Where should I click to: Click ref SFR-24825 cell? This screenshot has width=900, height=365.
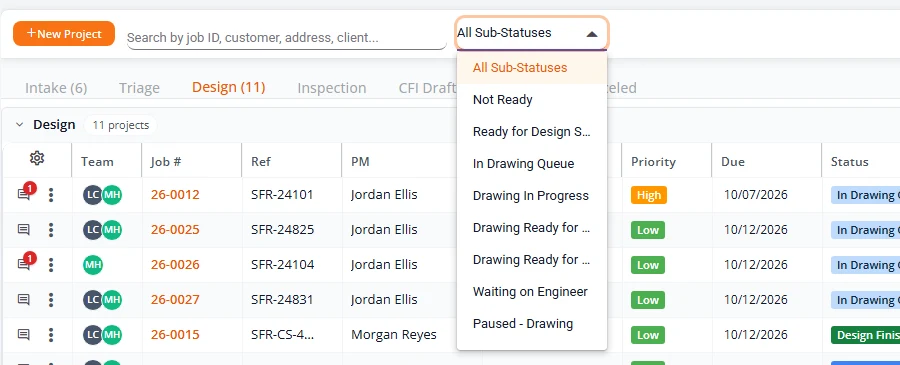click(x=282, y=230)
